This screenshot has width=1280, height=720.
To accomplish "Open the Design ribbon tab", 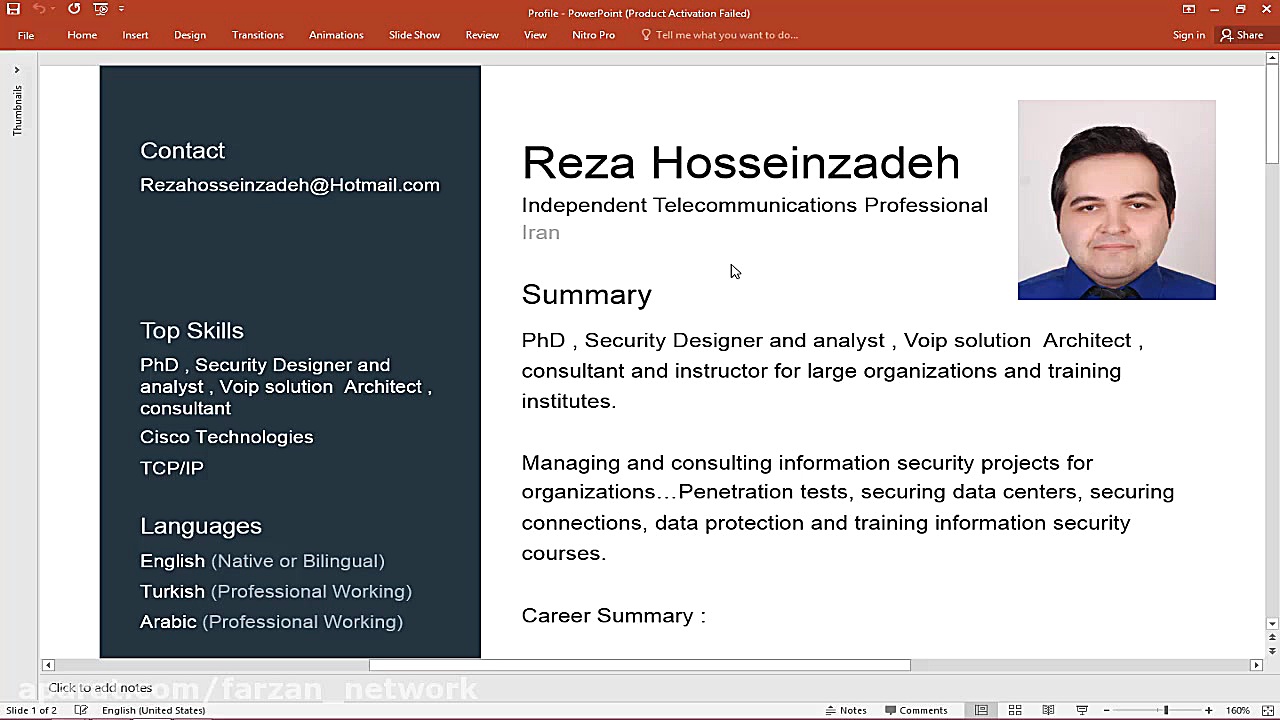I will tap(190, 35).
